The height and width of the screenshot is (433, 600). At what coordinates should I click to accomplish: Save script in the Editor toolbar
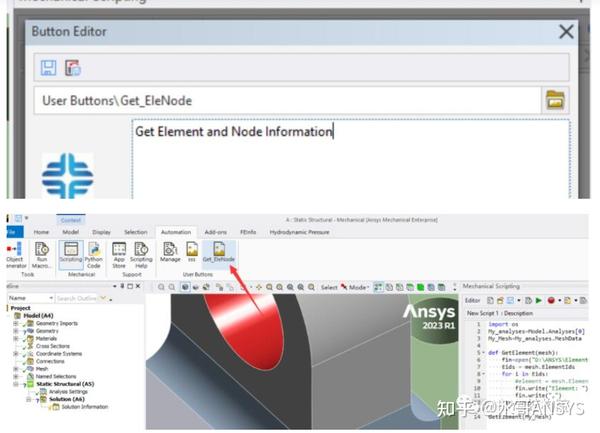pyautogui.click(x=510, y=301)
